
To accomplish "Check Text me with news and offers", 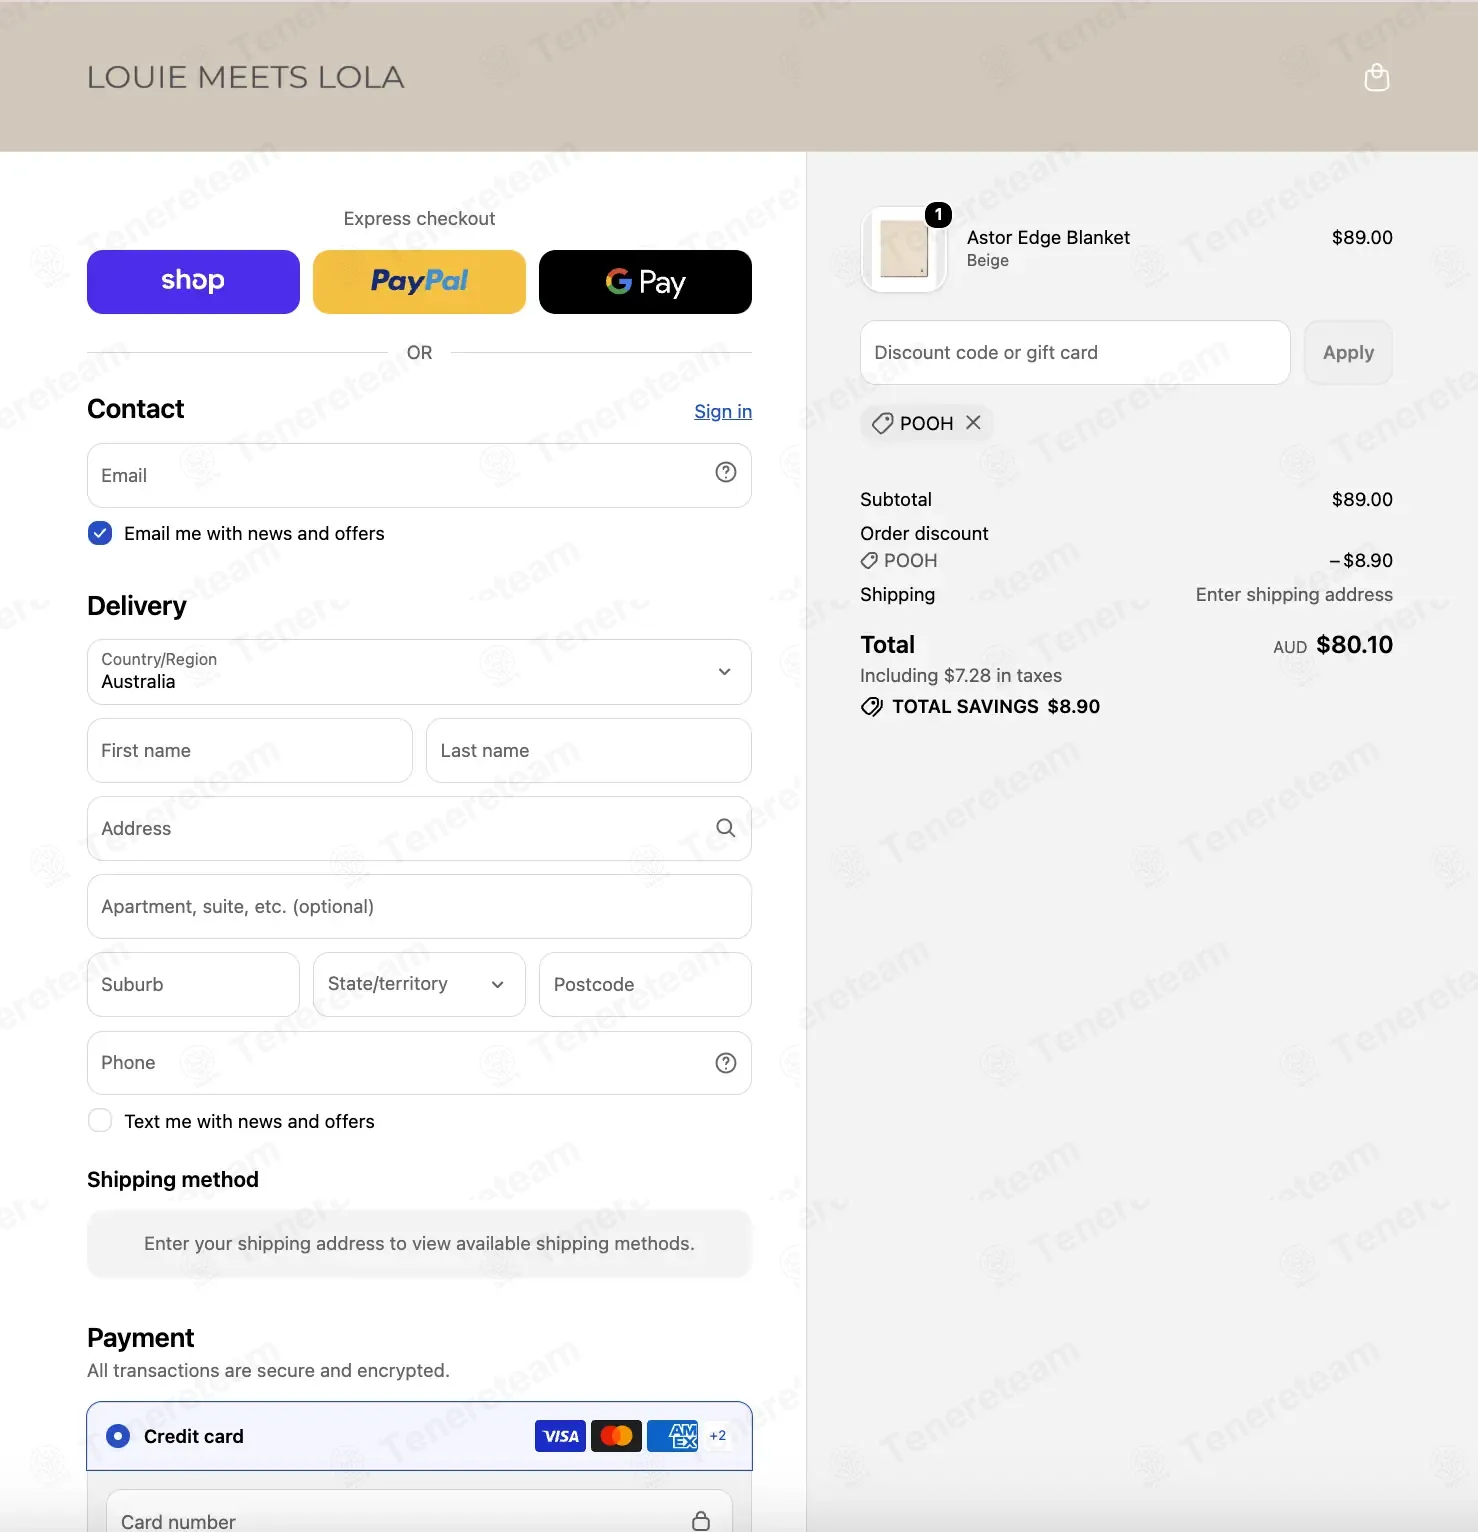I will coord(100,1121).
